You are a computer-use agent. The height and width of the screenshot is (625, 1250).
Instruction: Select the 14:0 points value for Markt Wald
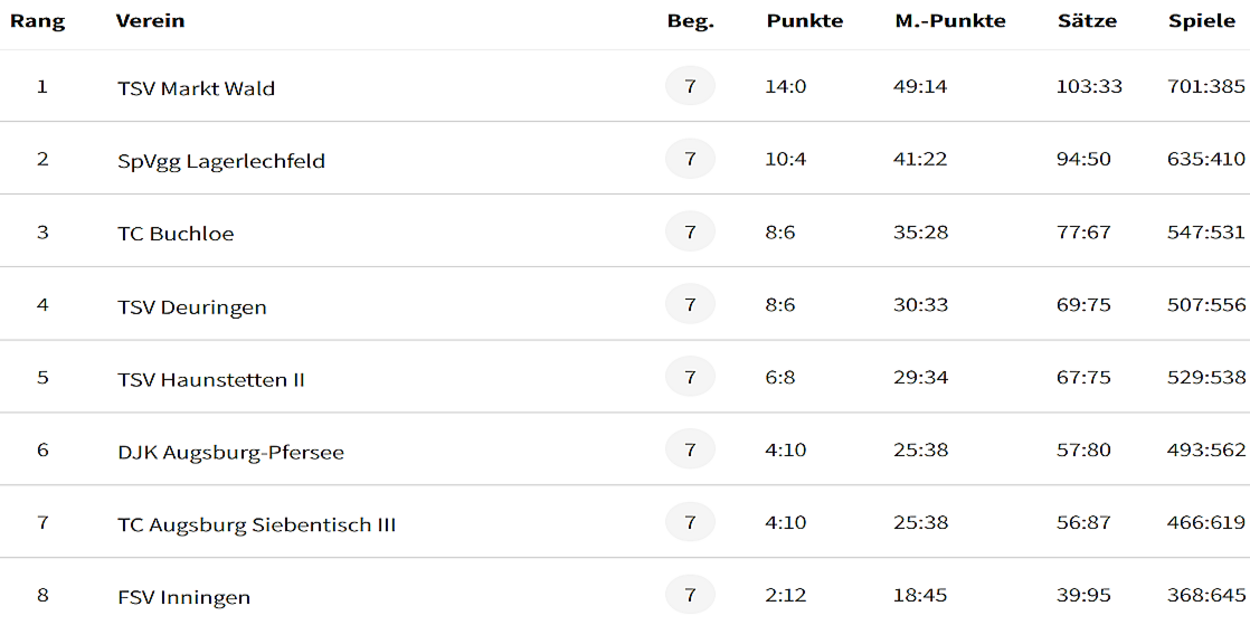click(x=786, y=87)
